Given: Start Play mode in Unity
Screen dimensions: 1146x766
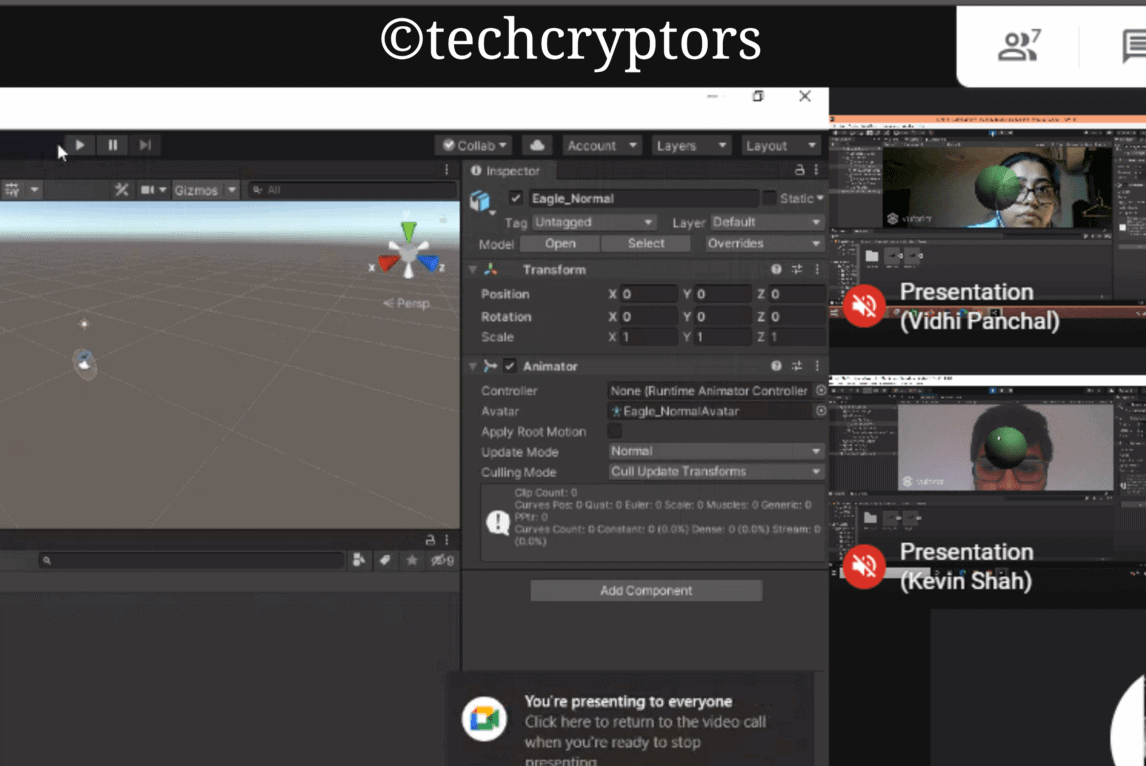Looking at the screenshot, I should point(80,145).
